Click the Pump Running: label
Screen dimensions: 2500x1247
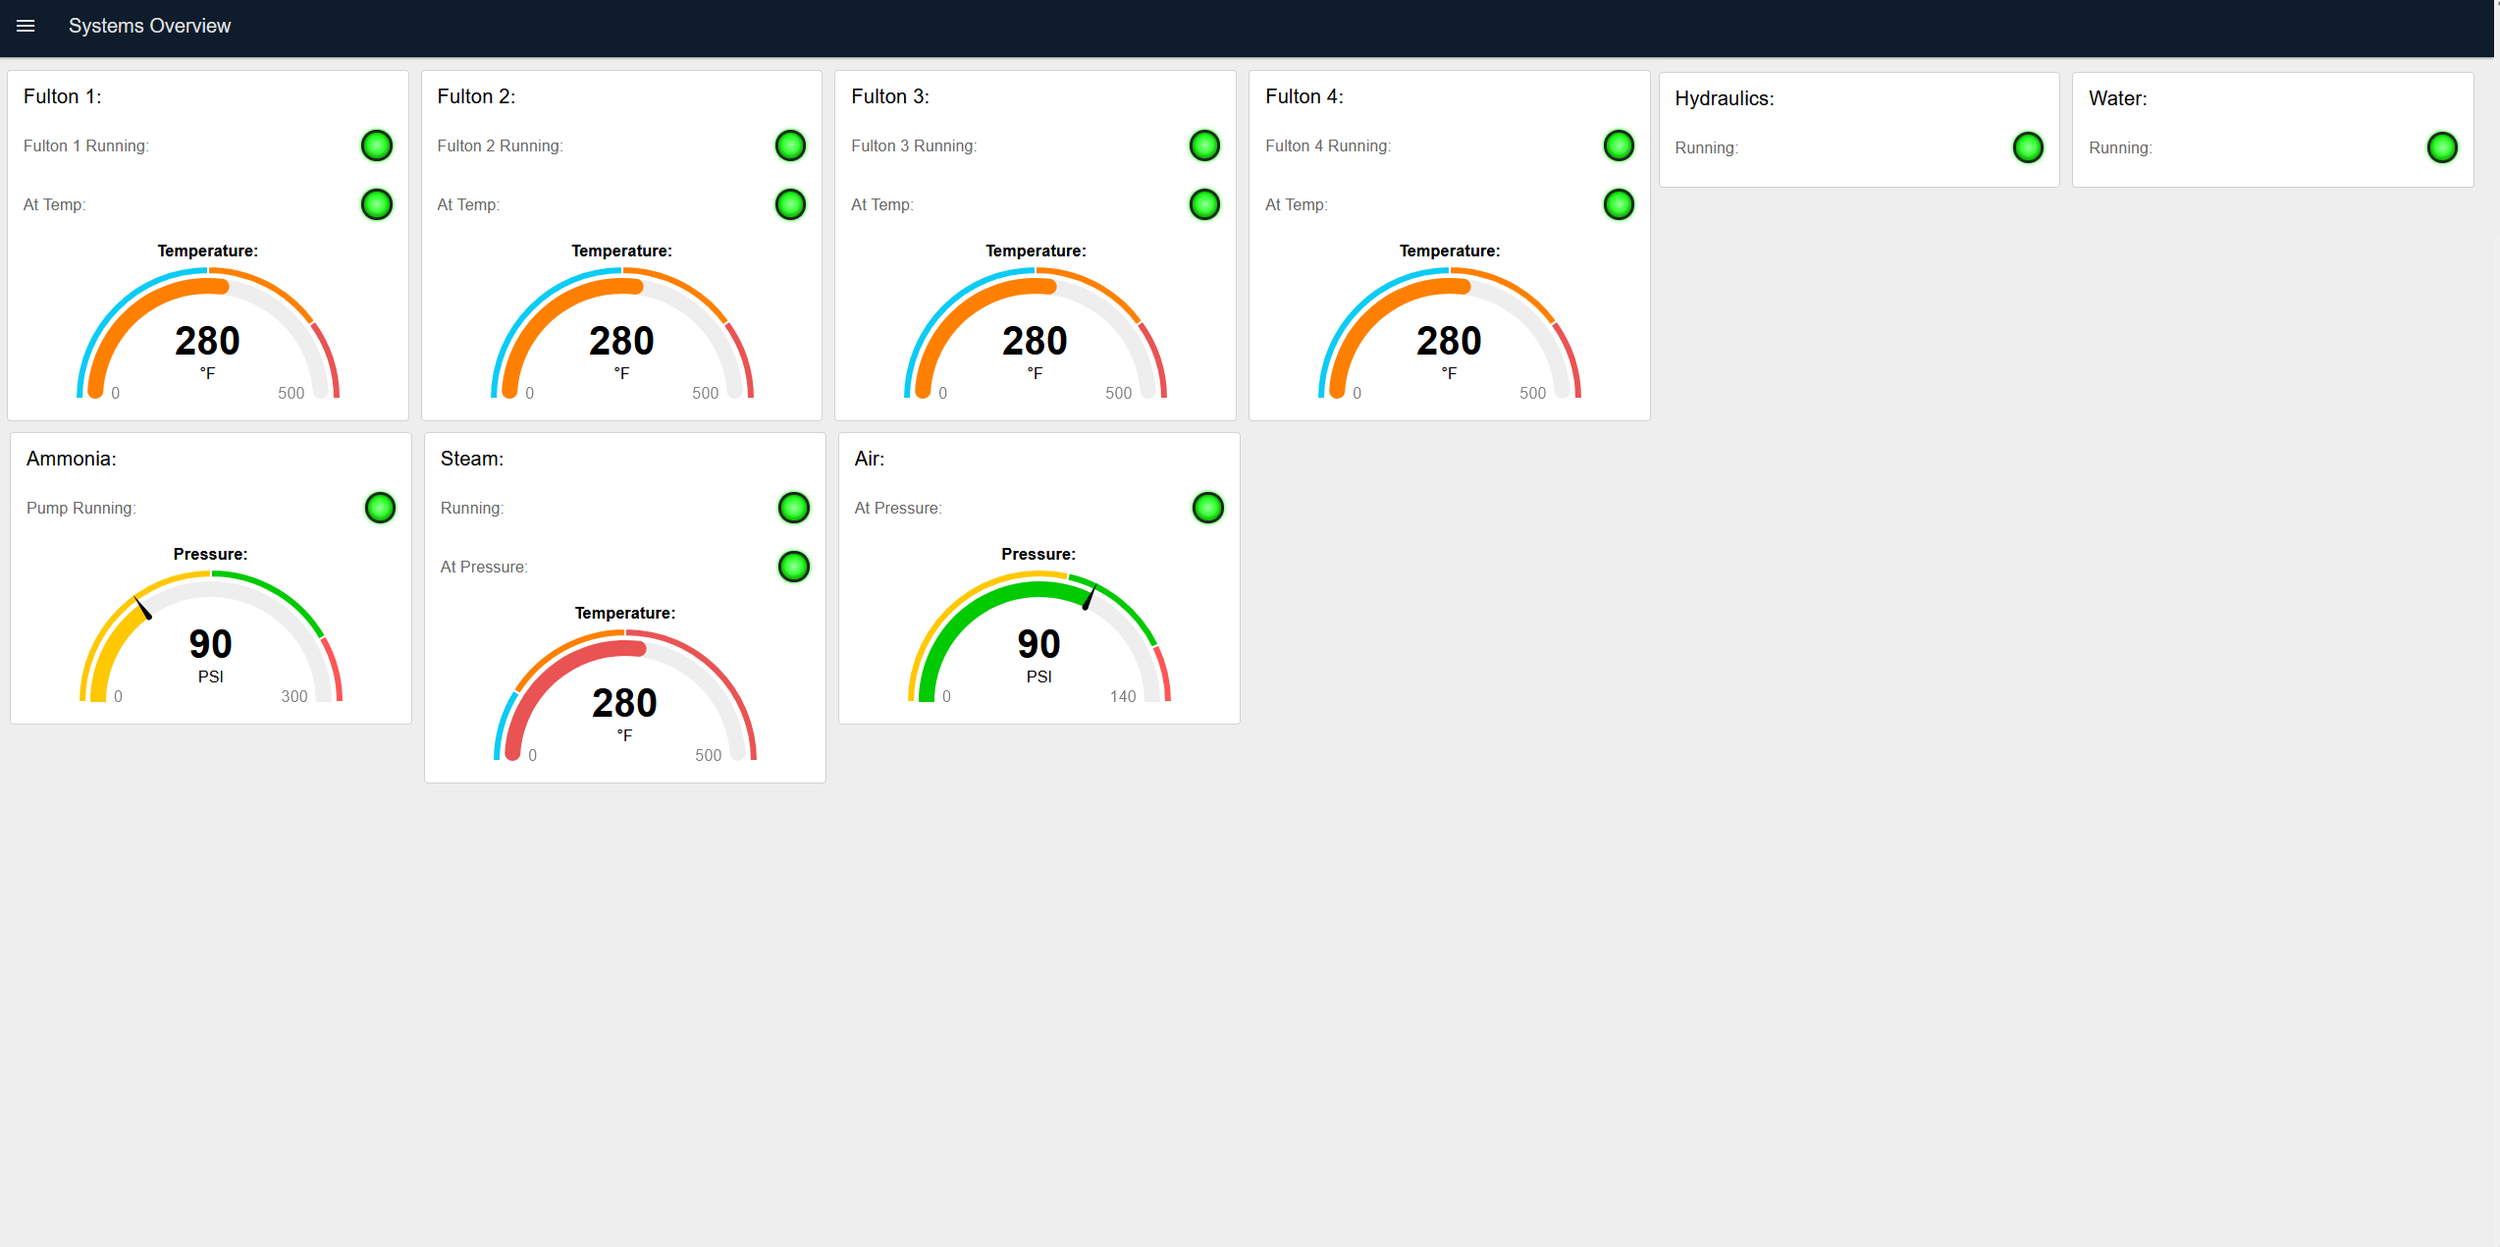point(81,508)
